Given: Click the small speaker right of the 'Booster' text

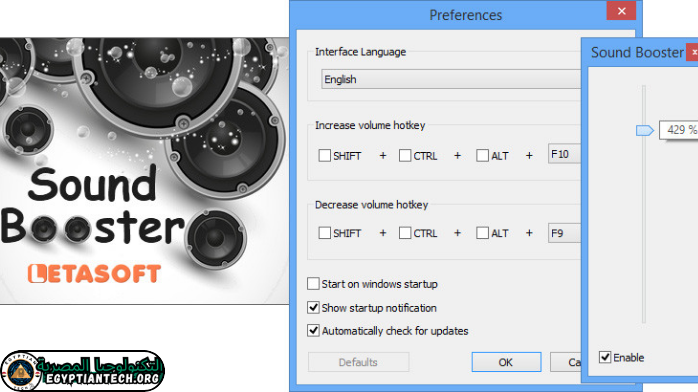Looking at the screenshot, I should pos(216,238).
